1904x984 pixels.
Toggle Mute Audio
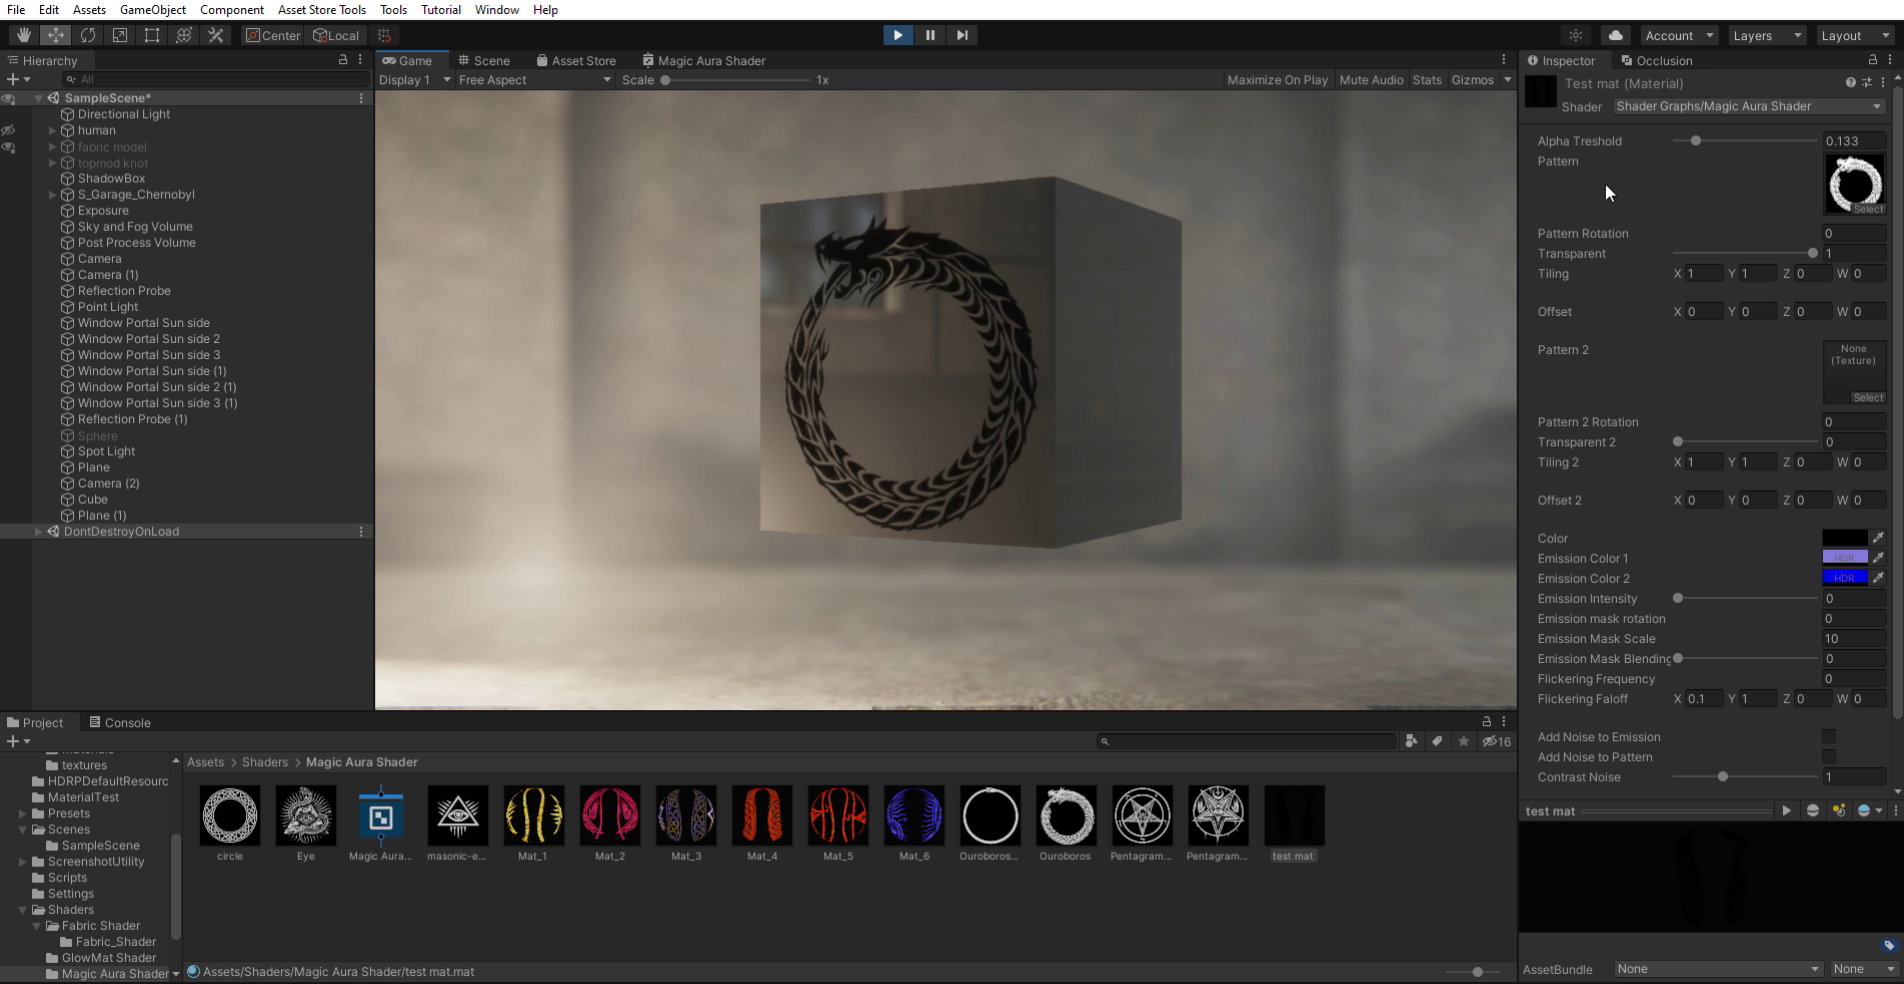click(x=1371, y=80)
